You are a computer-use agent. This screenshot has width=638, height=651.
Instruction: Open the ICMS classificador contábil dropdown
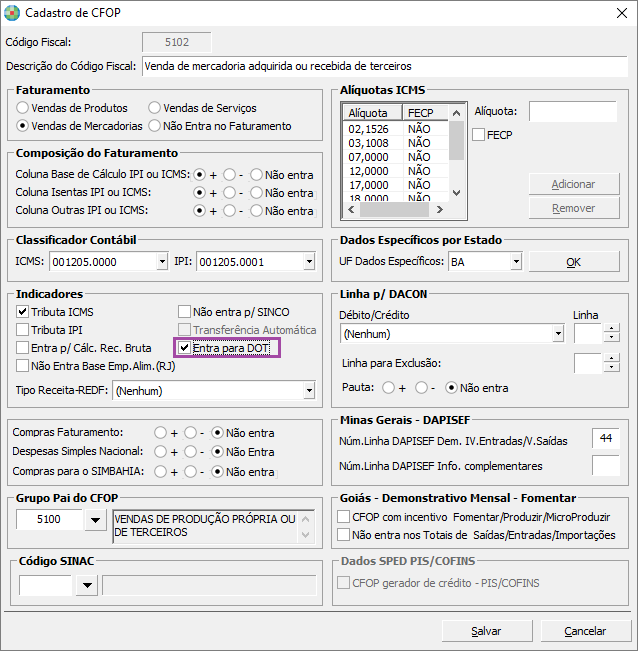(x=162, y=262)
